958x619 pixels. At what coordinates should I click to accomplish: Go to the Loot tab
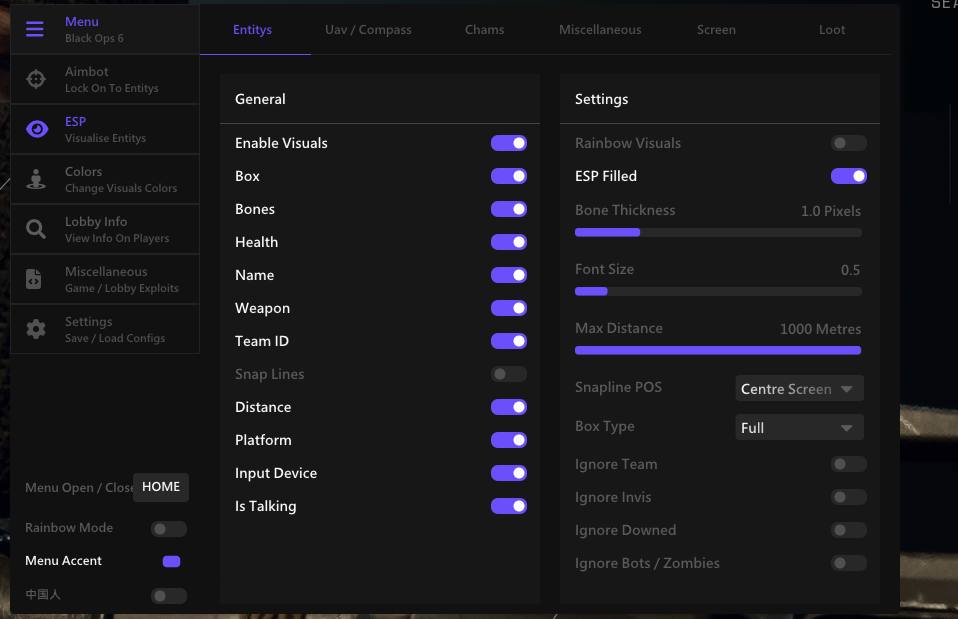[x=832, y=29]
